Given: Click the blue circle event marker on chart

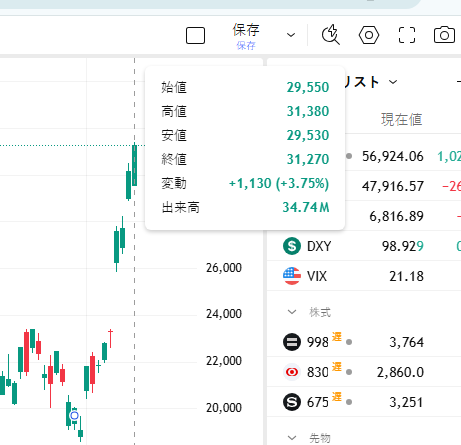Looking at the screenshot, I should pyautogui.click(x=74, y=415).
